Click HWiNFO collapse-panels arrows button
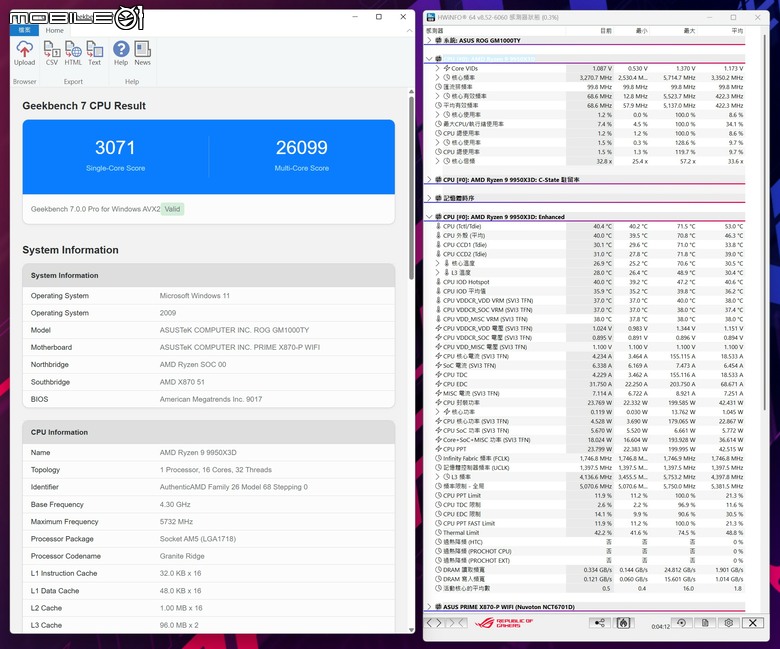780x649 pixels. (x=458, y=623)
